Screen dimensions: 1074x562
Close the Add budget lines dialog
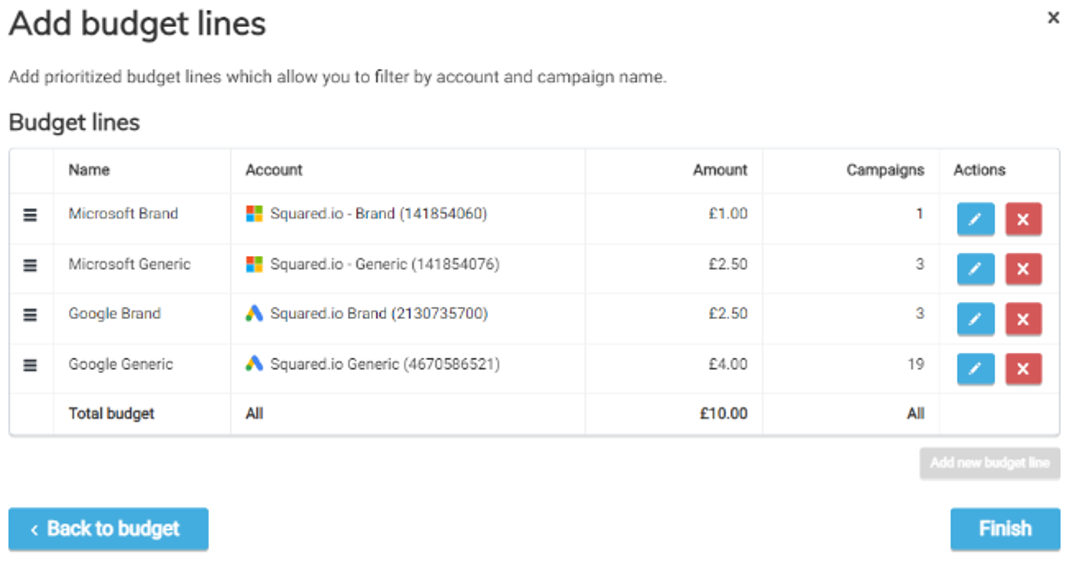[1053, 18]
